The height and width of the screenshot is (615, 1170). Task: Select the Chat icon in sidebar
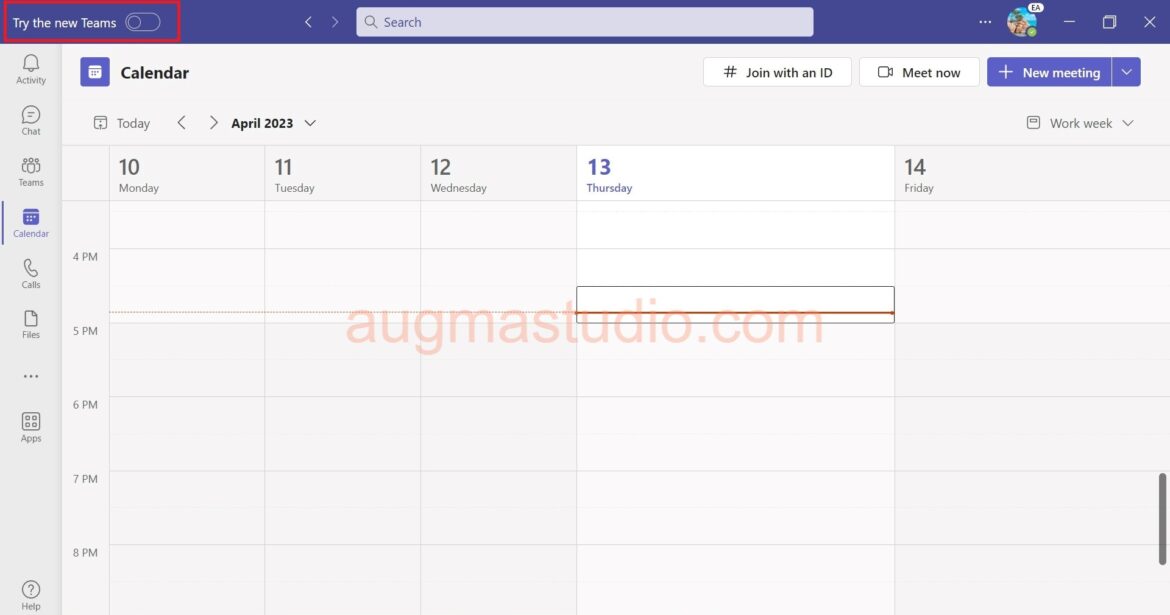[30, 119]
